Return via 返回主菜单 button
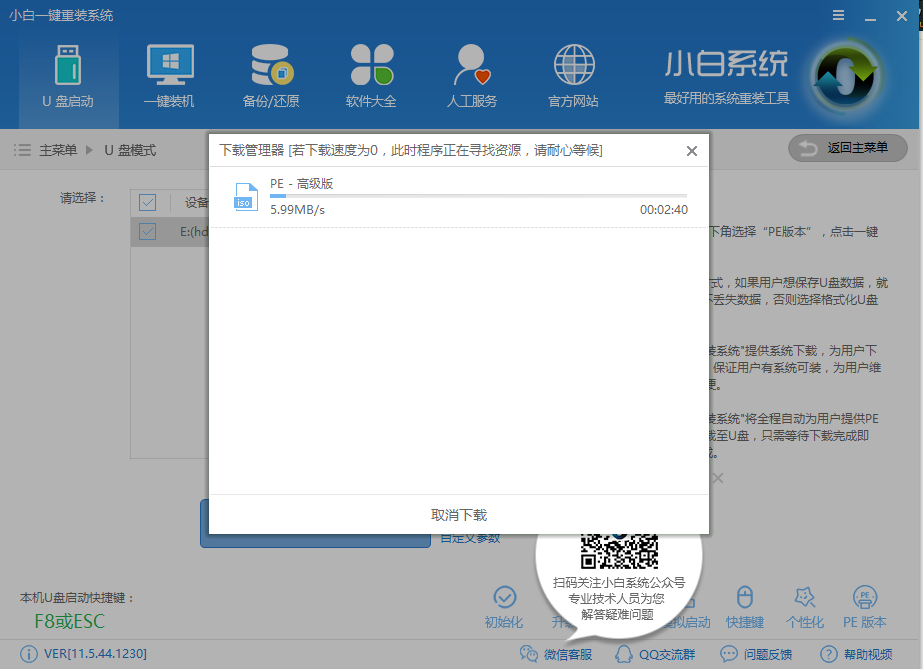 [847, 148]
